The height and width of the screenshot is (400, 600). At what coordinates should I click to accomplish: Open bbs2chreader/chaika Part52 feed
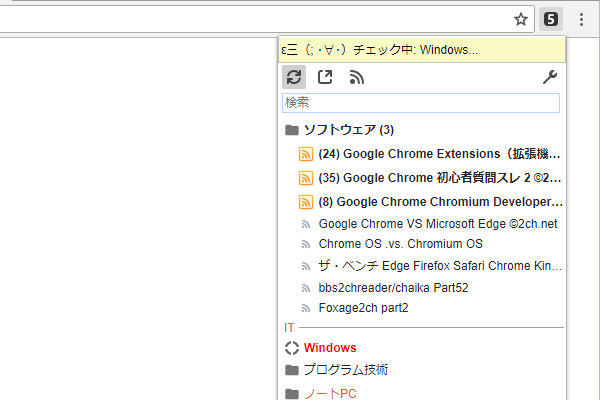(x=393, y=288)
